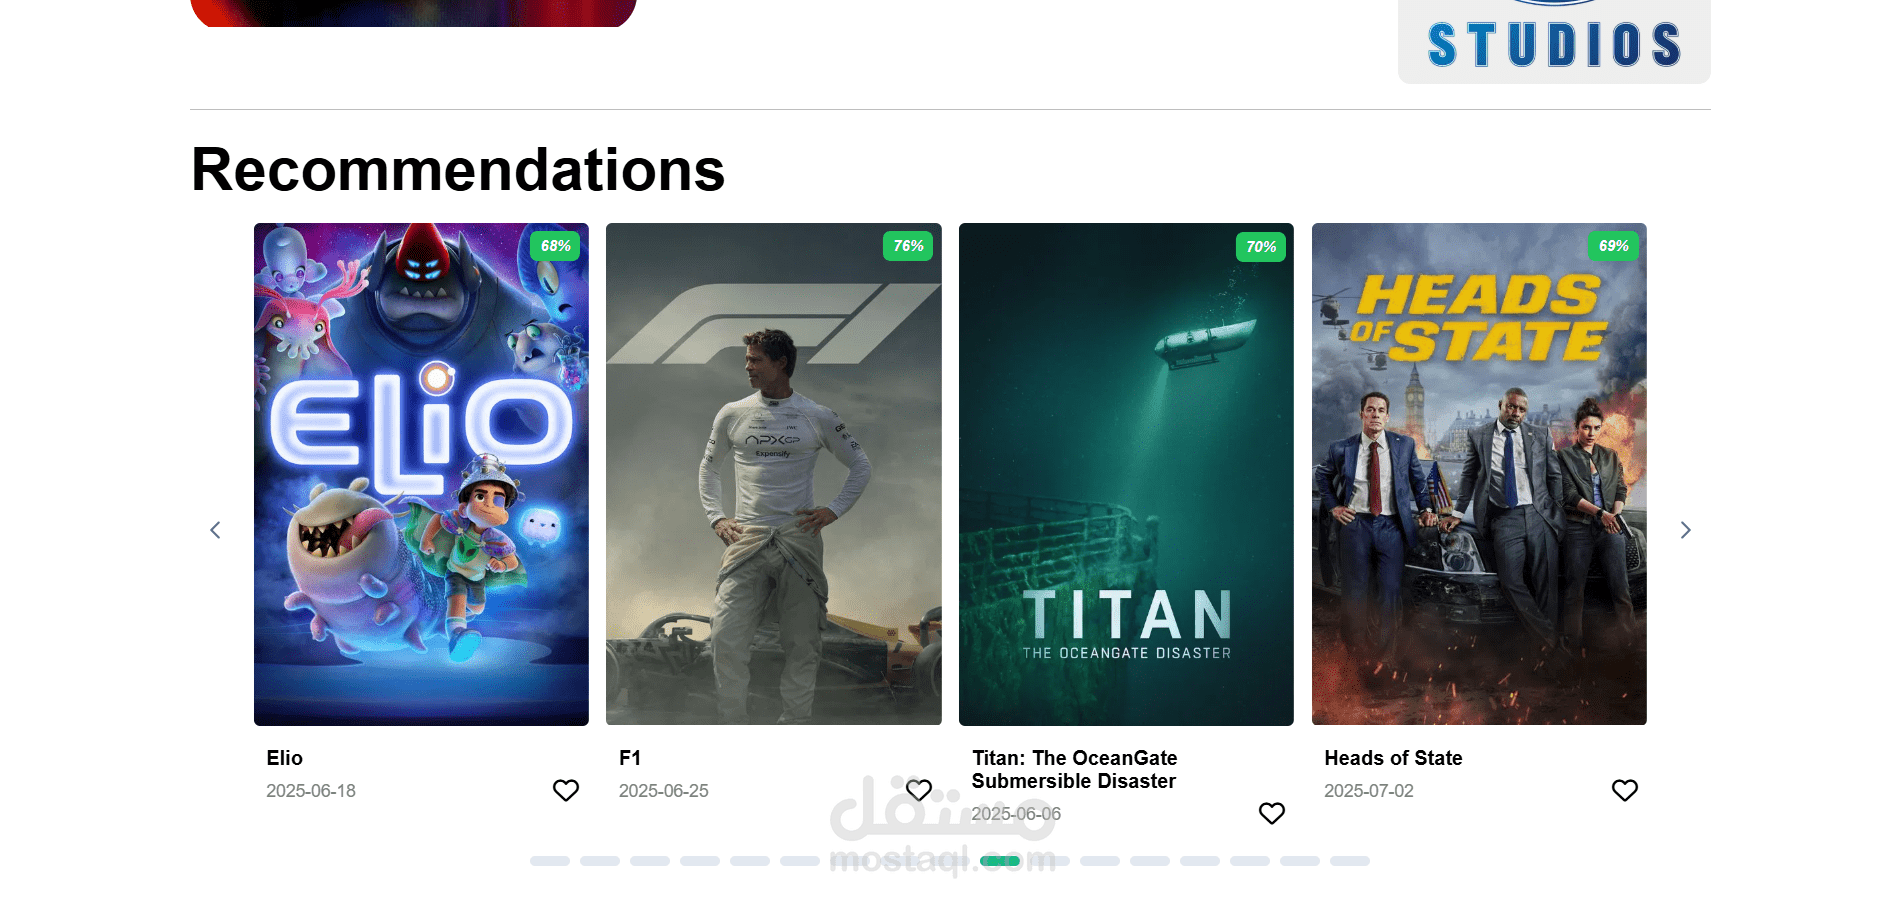Click the 76% rating badge on F1

908,246
